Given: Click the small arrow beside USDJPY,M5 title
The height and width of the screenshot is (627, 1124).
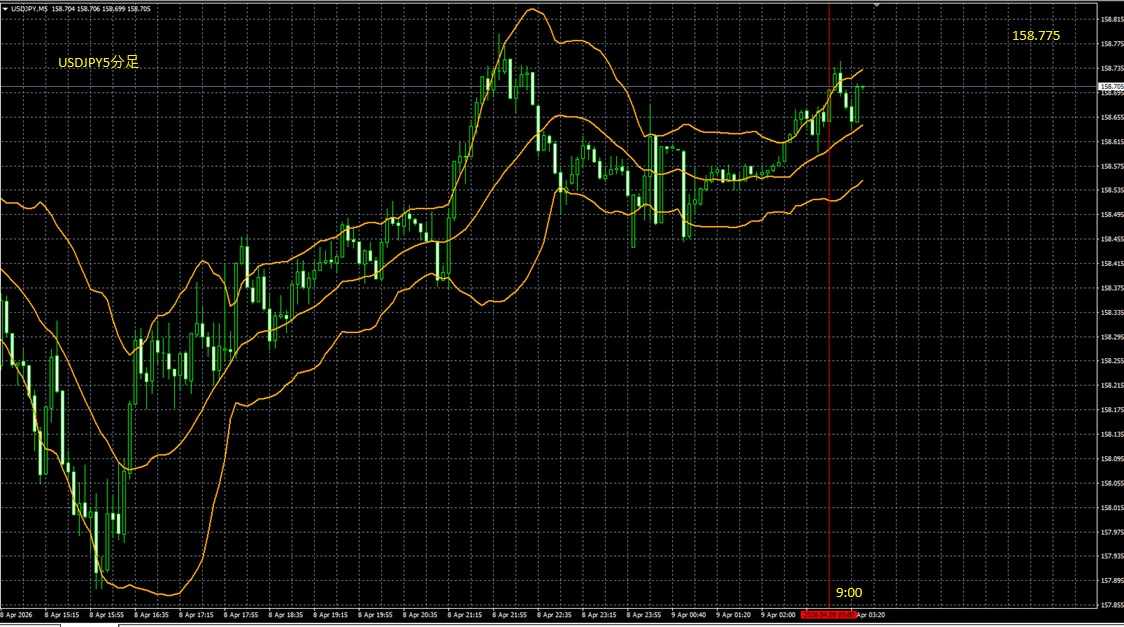Looking at the screenshot, I should 4,8.
